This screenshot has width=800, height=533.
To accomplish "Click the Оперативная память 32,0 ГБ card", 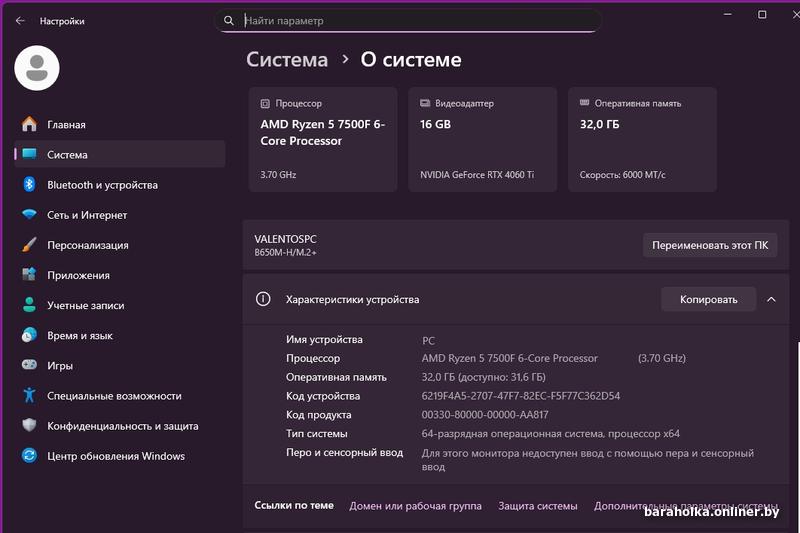I will pyautogui.click(x=642, y=139).
